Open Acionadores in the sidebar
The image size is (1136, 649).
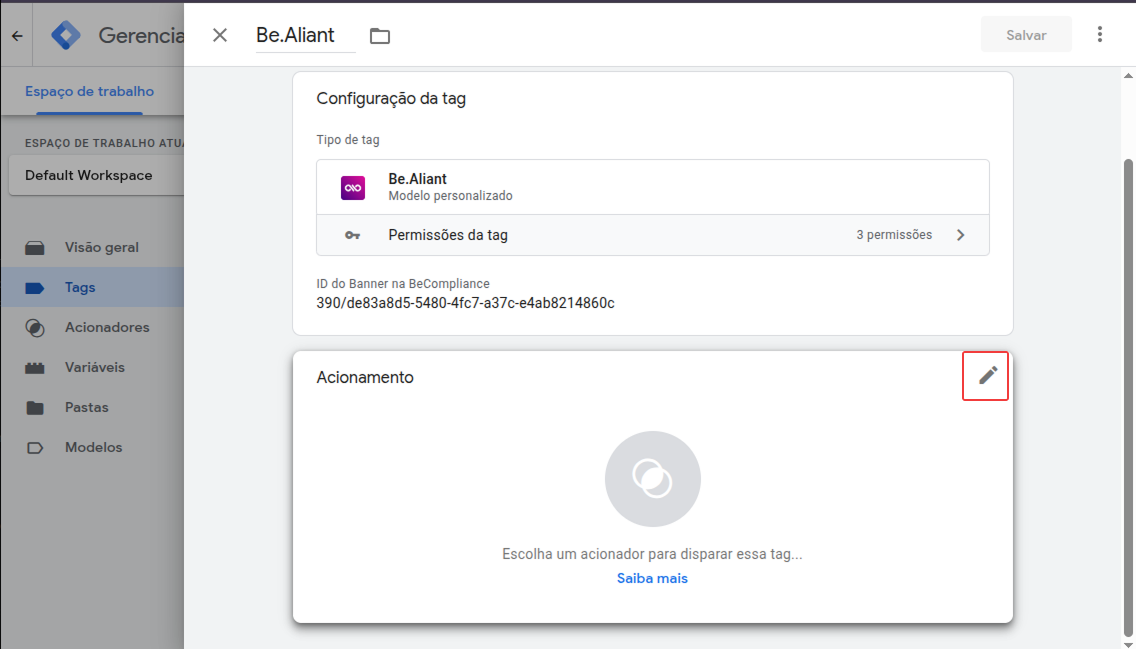pos(106,327)
